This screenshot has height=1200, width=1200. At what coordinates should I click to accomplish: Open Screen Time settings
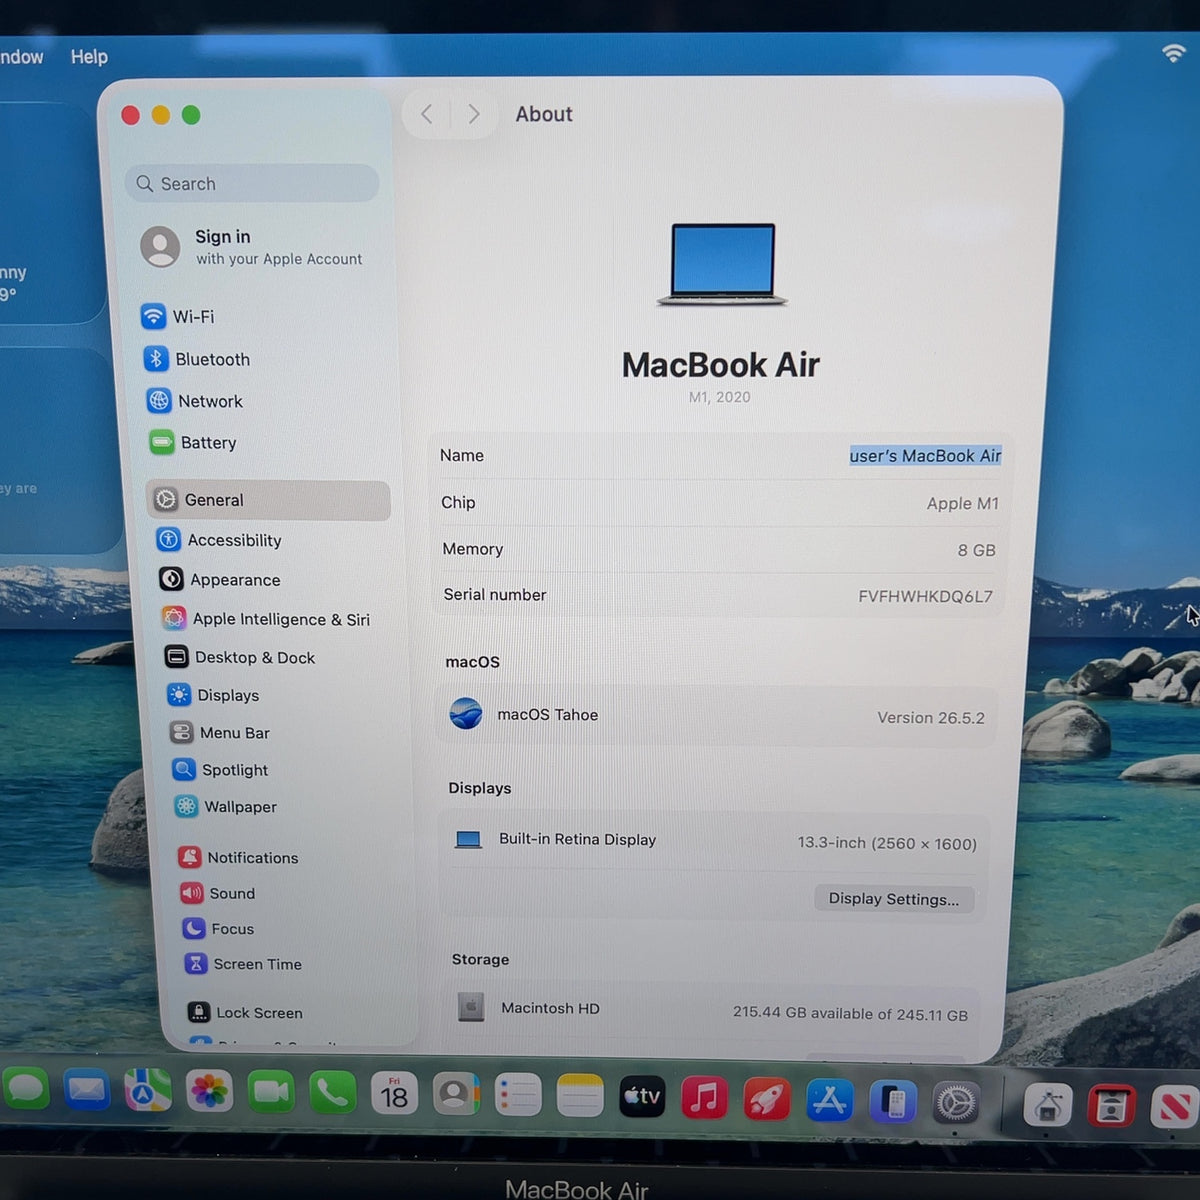[x=243, y=964]
